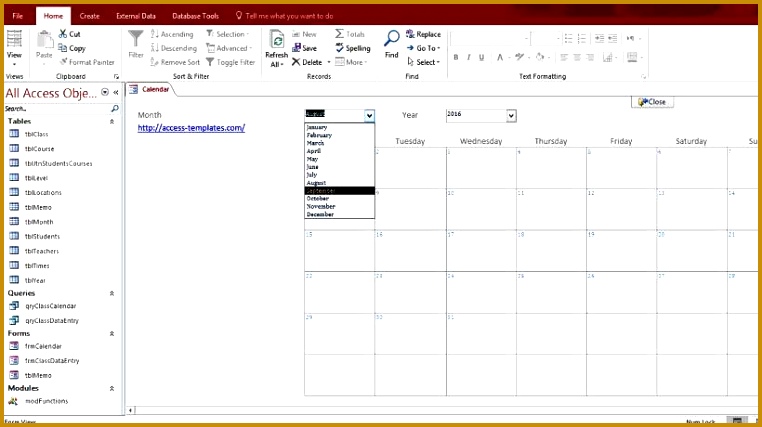The image size is (762, 427).
Task: Sort Descending
Action: (x=173, y=48)
